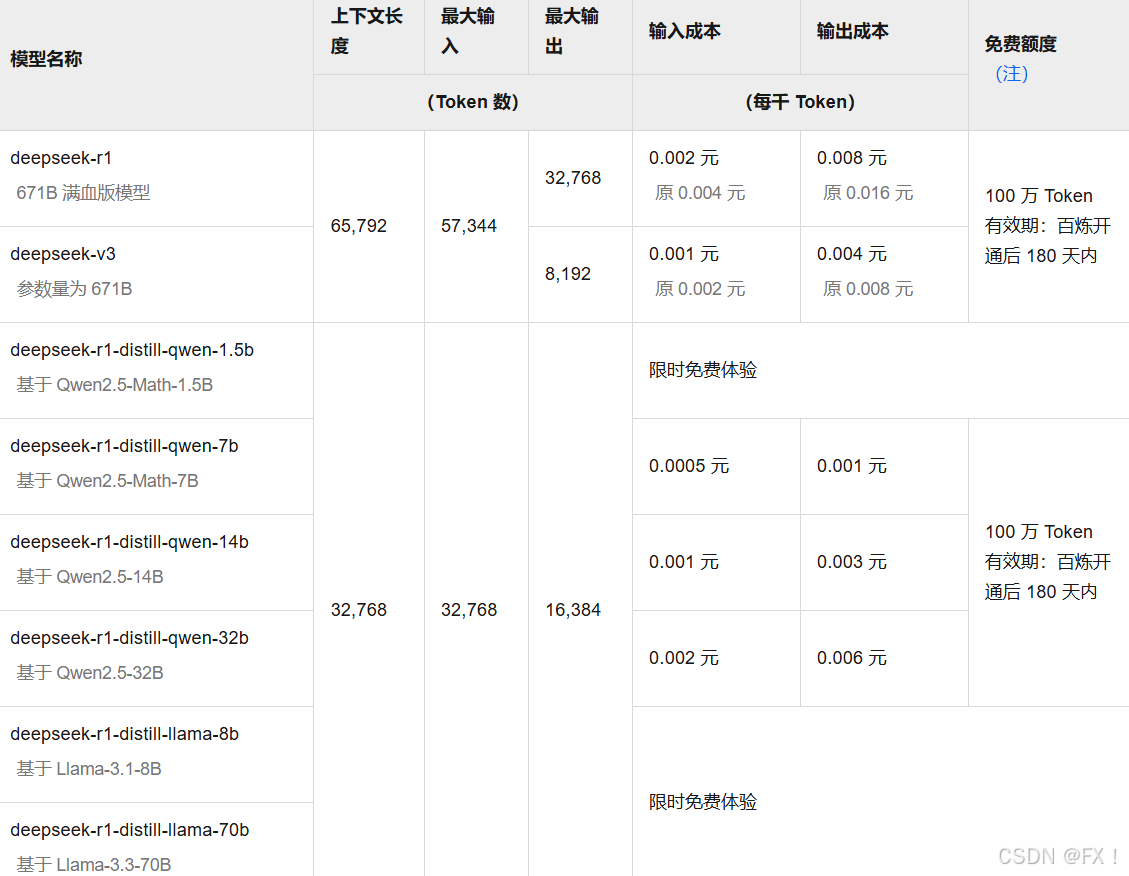
Task: Select deepseek-r1-distill-llama-8b model name
Action: coord(124,734)
